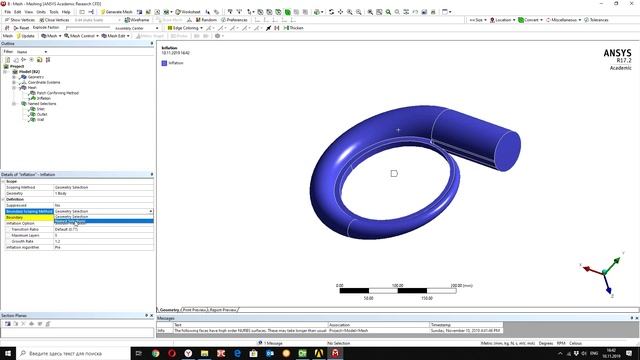Open the Mesh dropdown menu

(51, 36)
